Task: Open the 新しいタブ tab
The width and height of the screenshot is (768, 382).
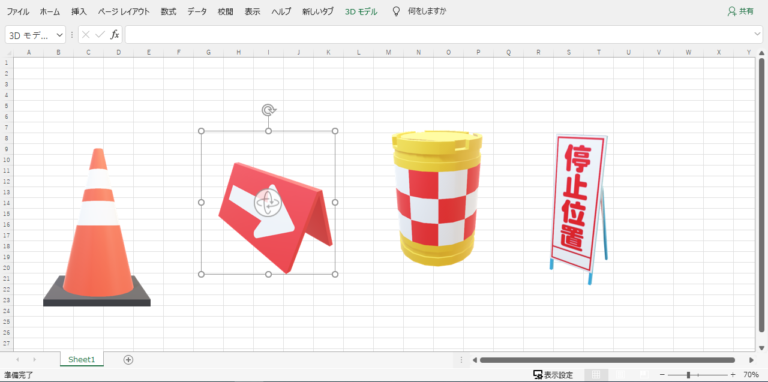Action: click(318, 12)
